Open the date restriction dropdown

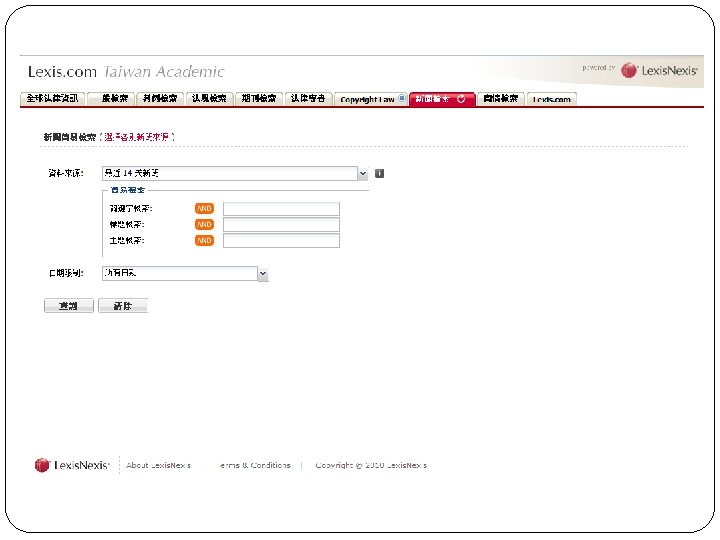185,273
